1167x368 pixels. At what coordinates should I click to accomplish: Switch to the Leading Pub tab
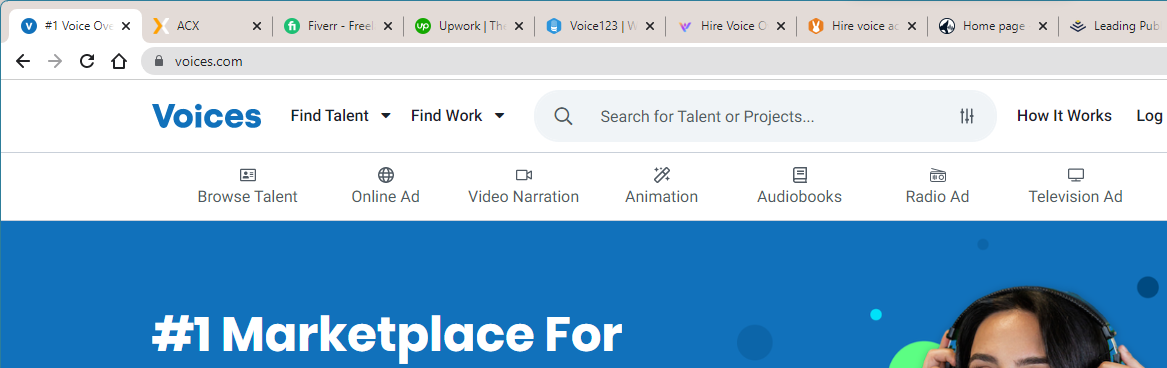click(1114, 26)
